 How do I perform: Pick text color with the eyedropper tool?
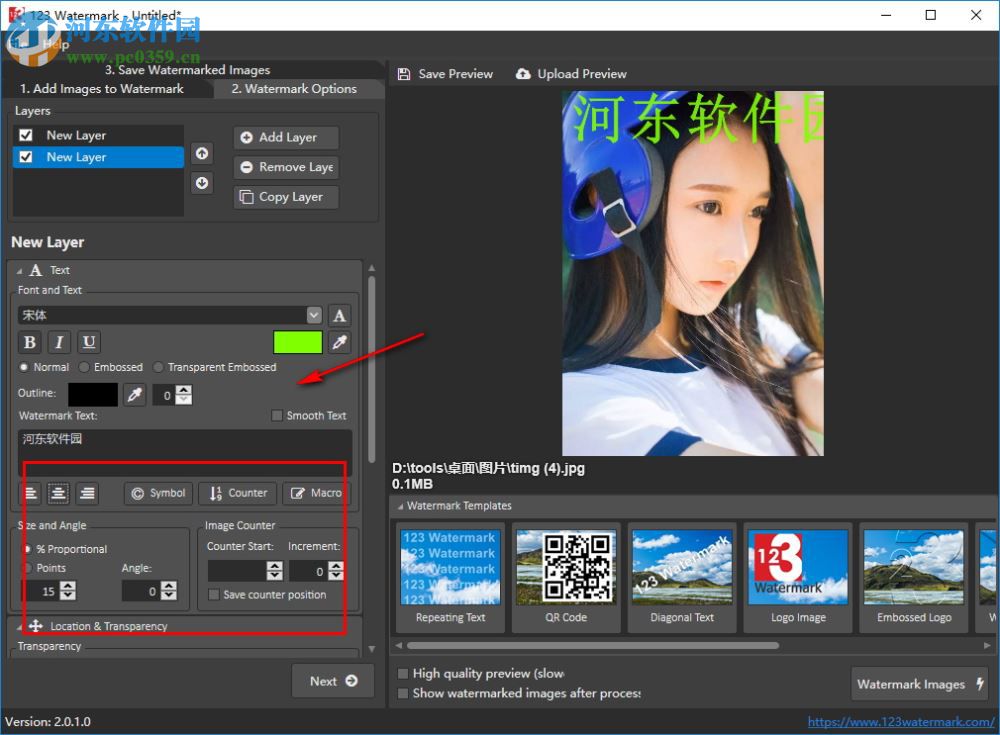tap(338, 342)
